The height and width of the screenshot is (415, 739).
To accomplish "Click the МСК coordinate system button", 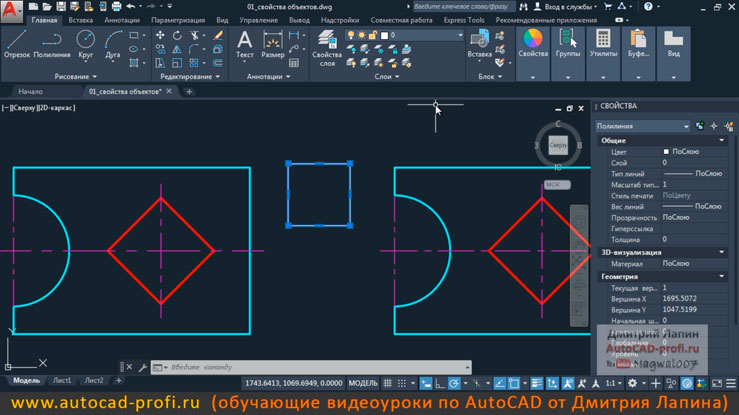I will pos(557,185).
